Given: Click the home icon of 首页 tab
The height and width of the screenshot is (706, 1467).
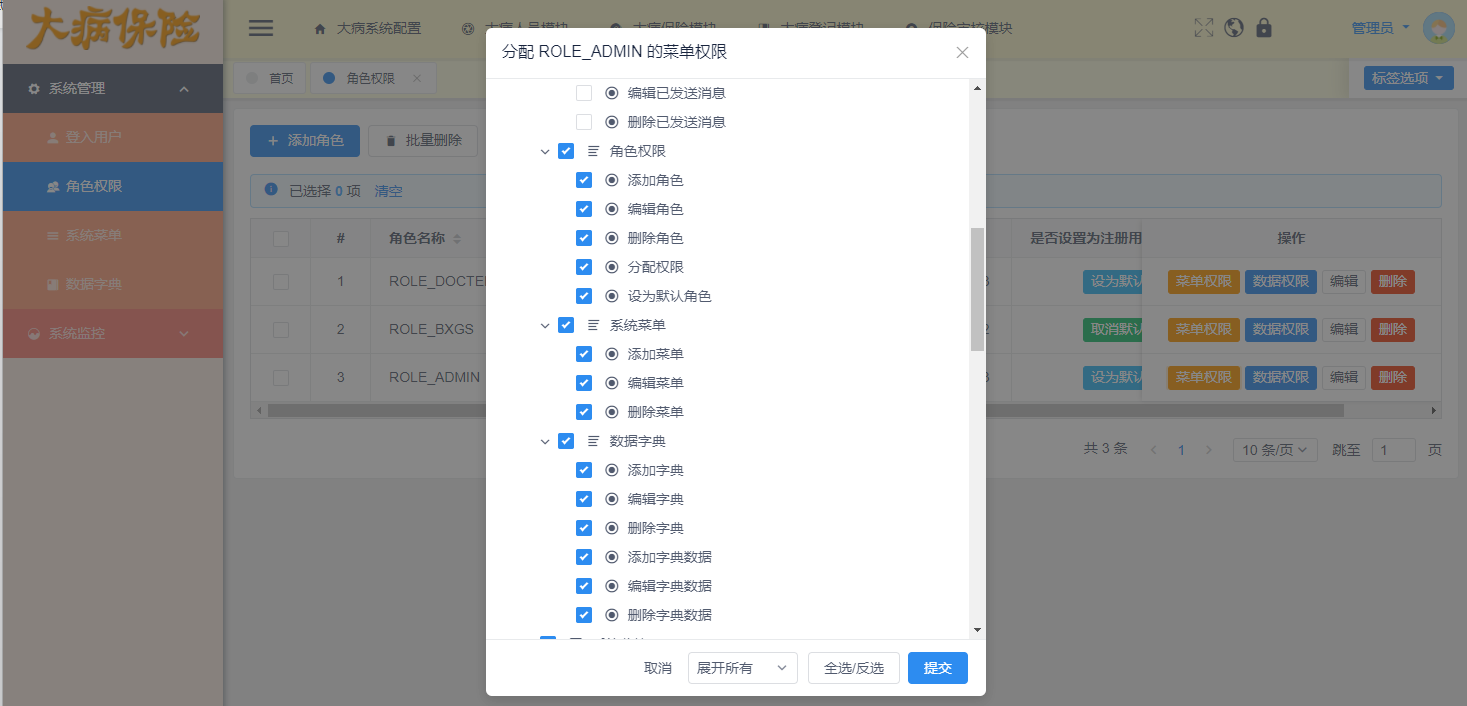Looking at the screenshot, I should coord(252,78).
